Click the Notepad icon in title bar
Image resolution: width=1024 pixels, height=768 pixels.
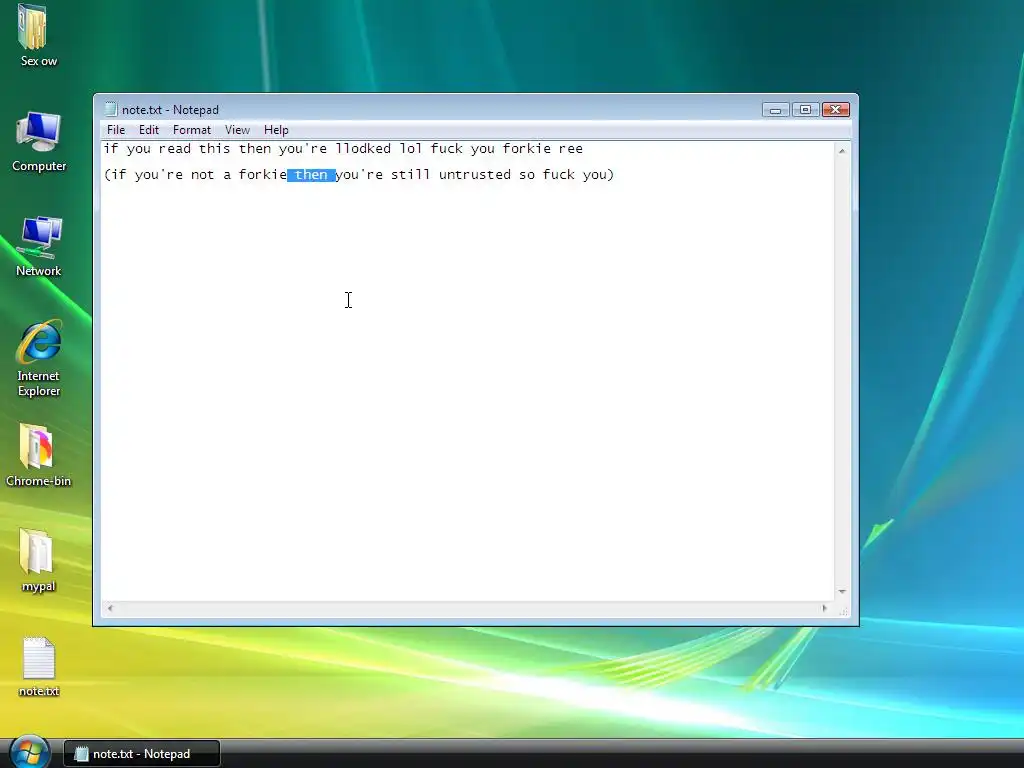(111, 109)
